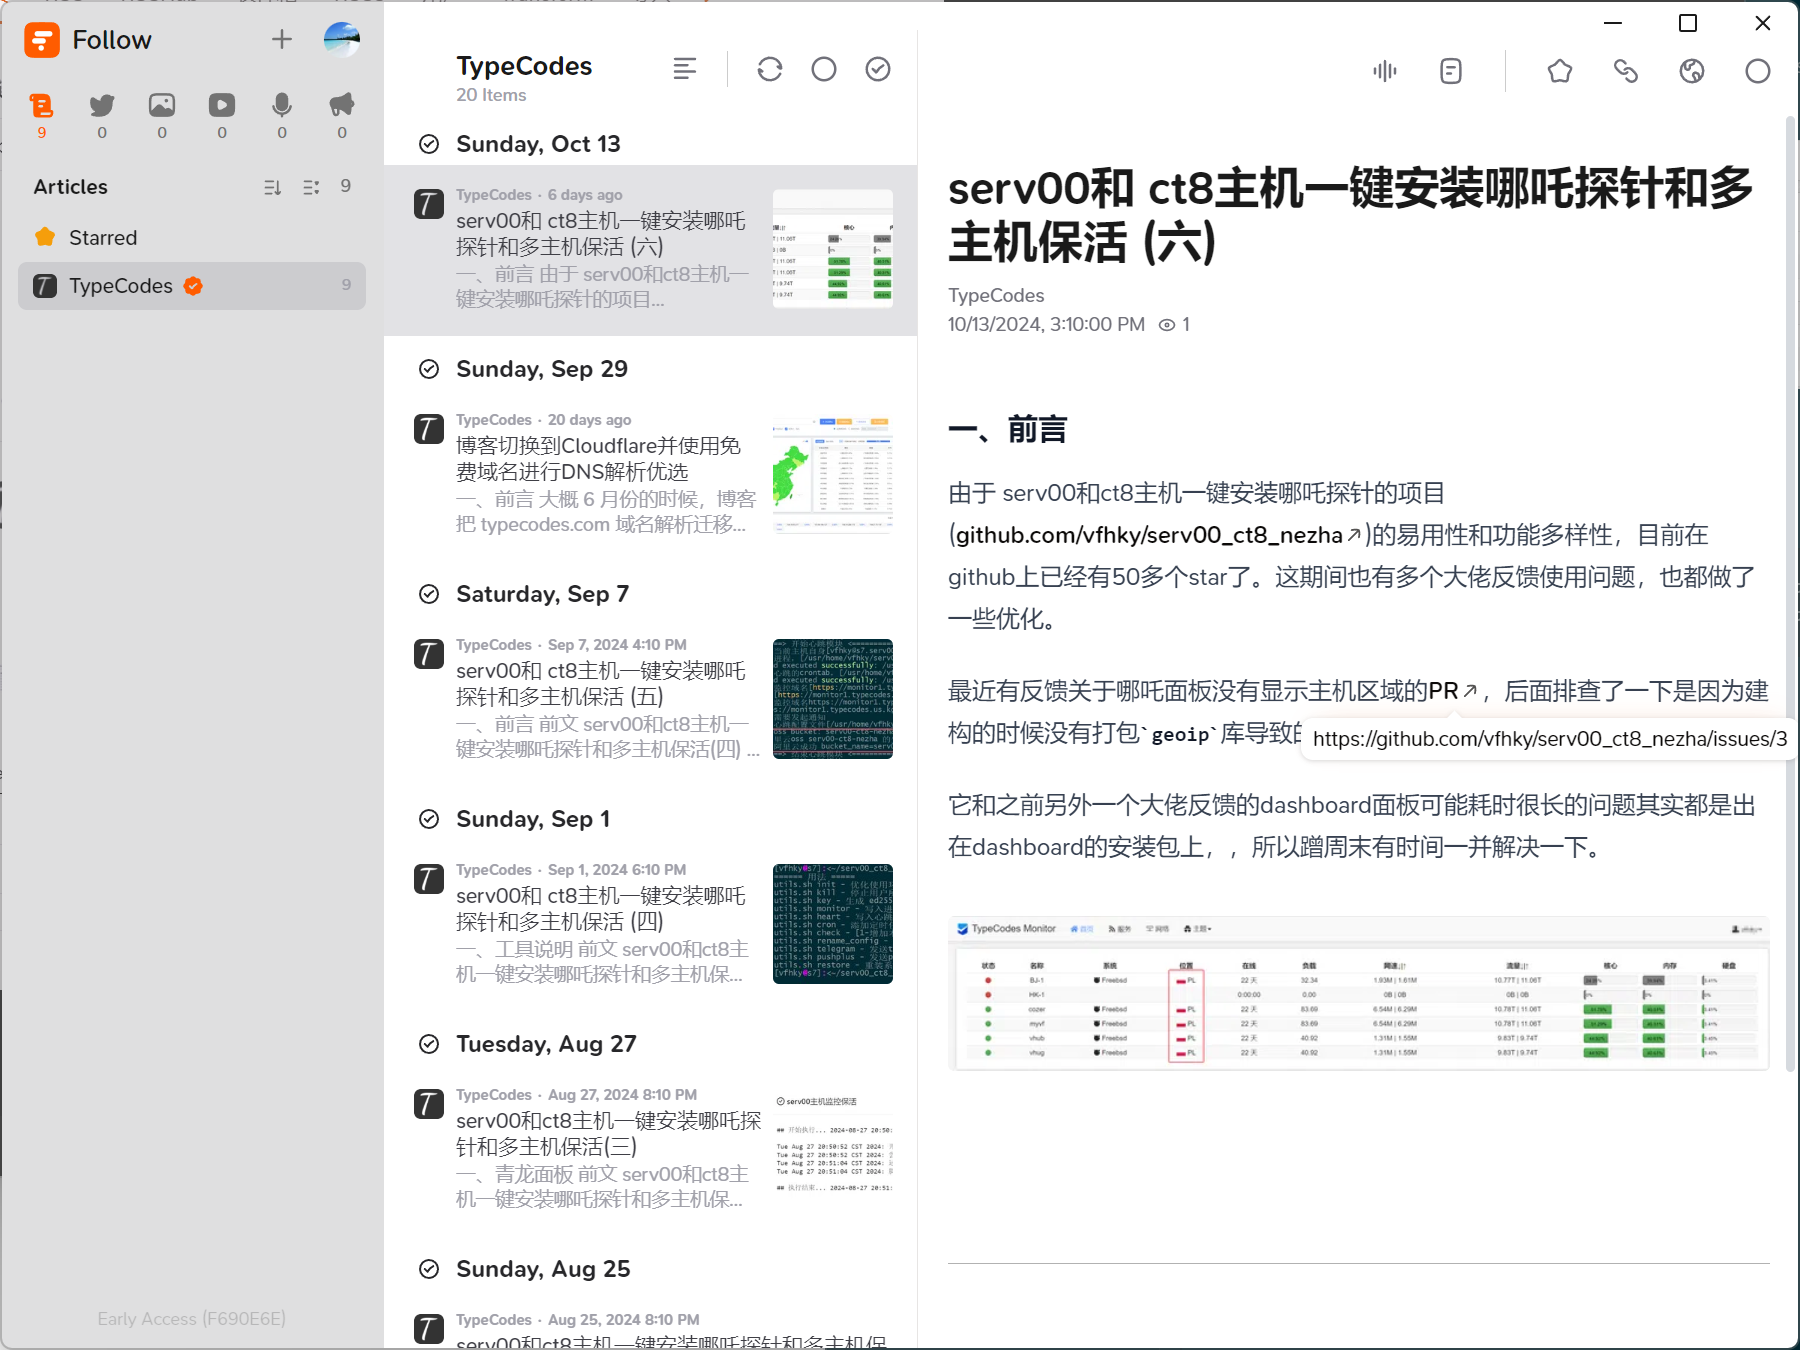This screenshot has width=1800, height=1350.
Task: Play text-to-speech audio for article
Action: [x=1385, y=71]
